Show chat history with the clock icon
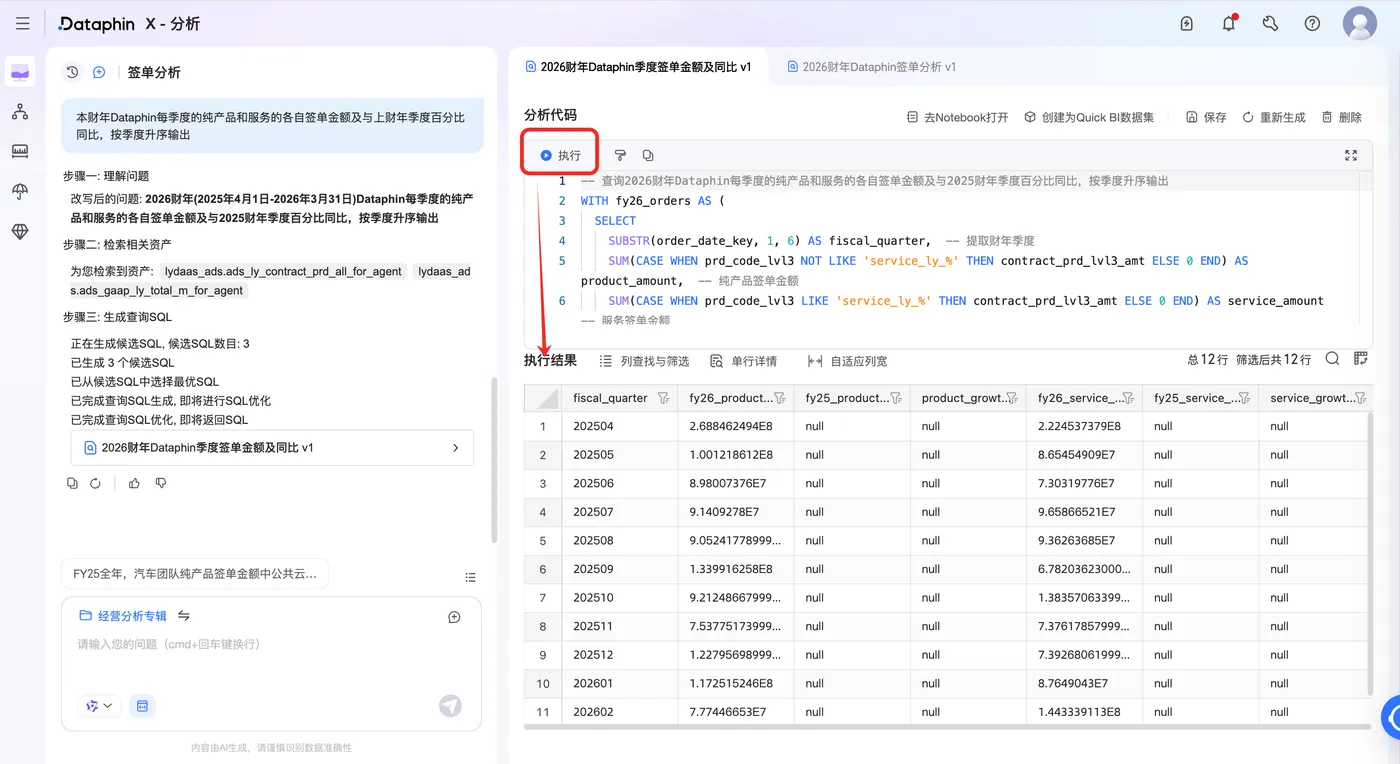This screenshot has height=764, width=1400. [x=72, y=72]
